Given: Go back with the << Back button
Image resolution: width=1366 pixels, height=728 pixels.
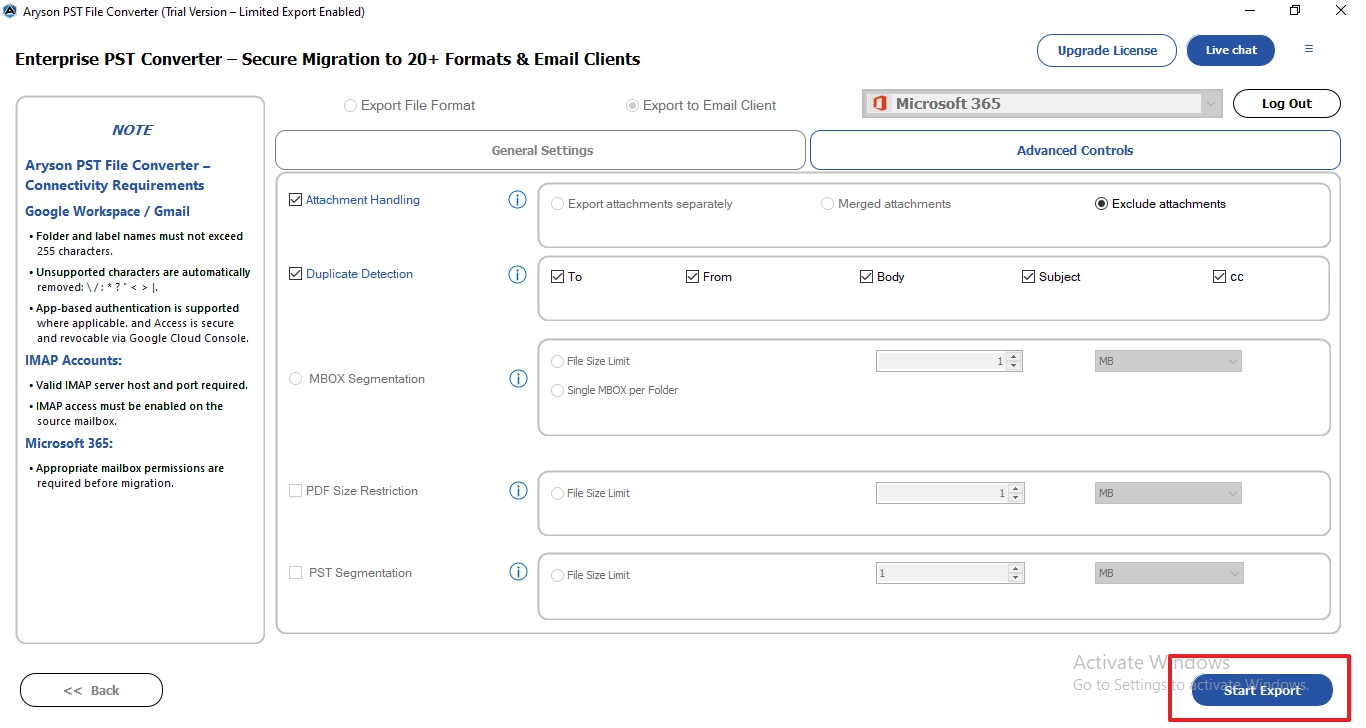Looking at the screenshot, I should [91, 690].
